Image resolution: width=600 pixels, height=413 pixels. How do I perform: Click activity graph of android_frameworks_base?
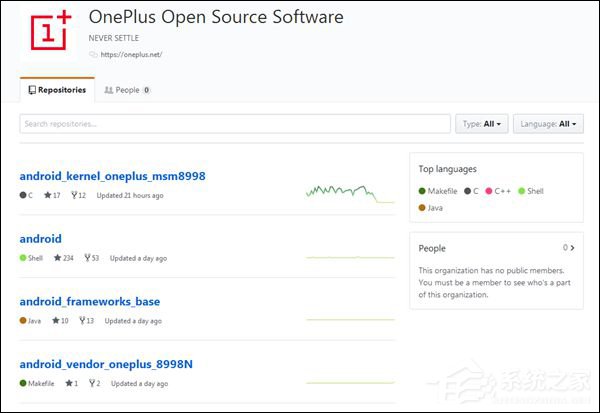pyautogui.click(x=350, y=320)
